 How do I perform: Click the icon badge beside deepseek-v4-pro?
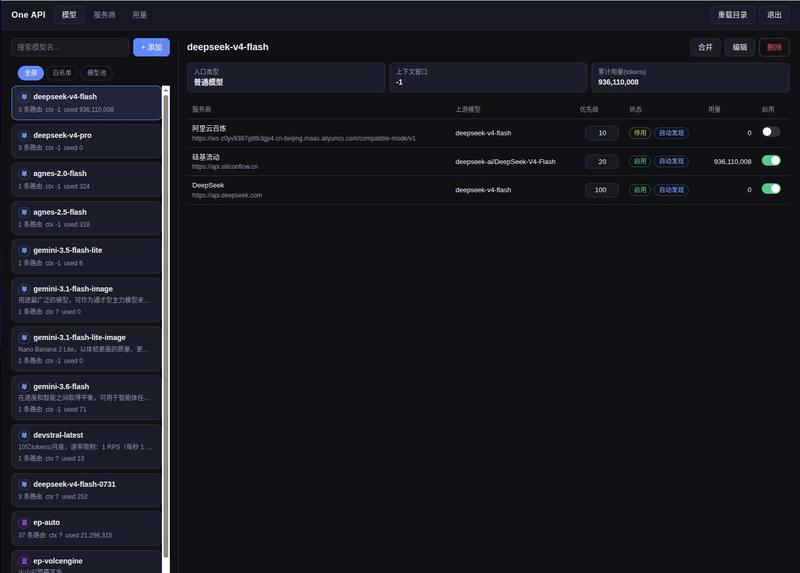pos(24,135)
